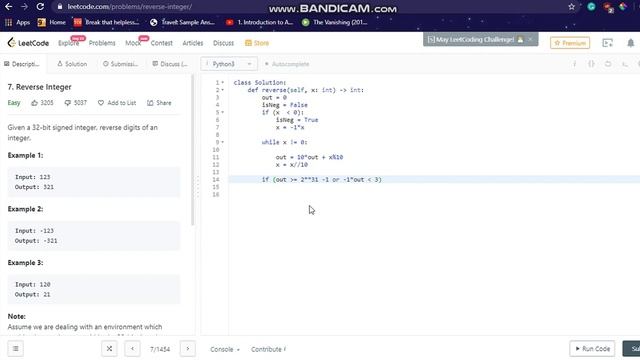Image resolution: width=640 pixels, height=360 pixels.
Task: Go back with the browser back arrow
Action: point(8,7)
